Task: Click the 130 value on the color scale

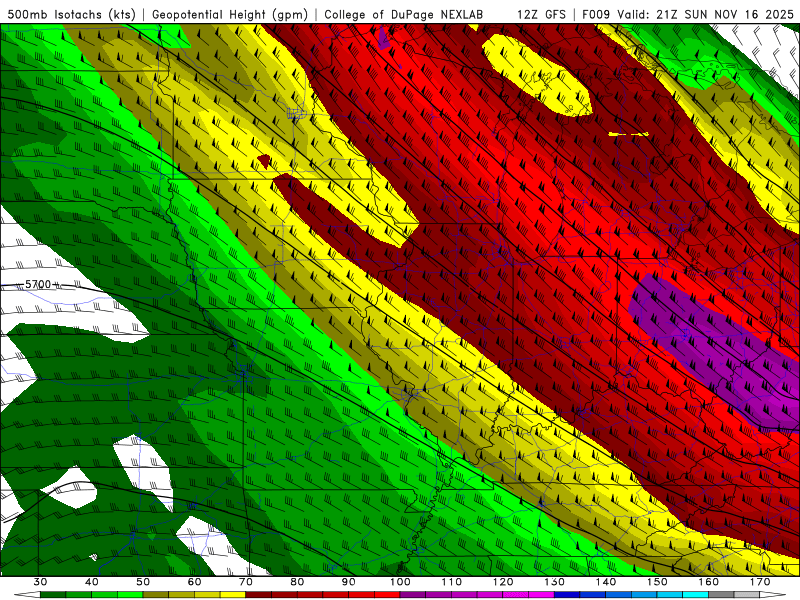Action: tap(554, 582)
